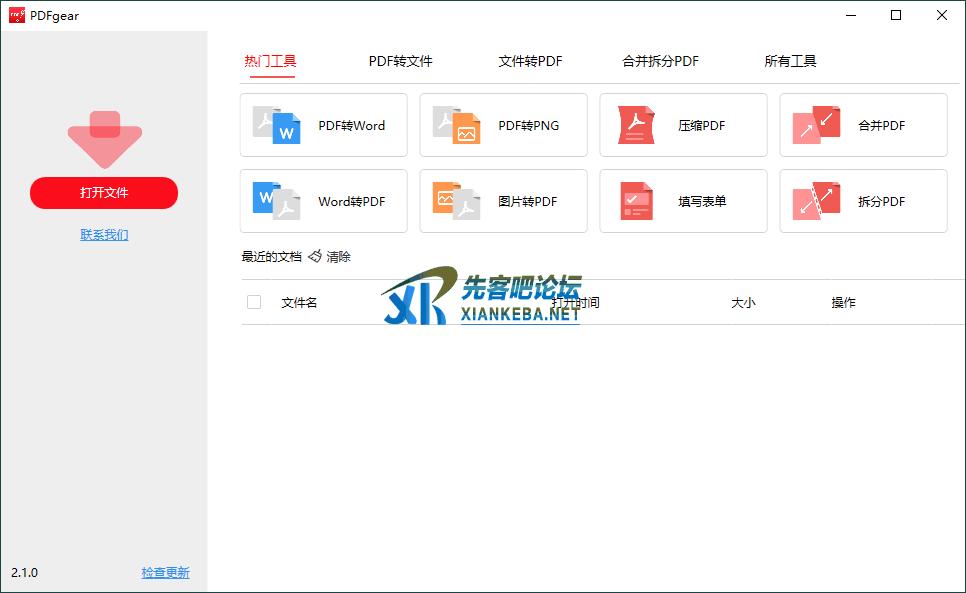Screen dimensions: 966x593
Task: Click the broom icon beside 清除
Action: coord(315,257)
